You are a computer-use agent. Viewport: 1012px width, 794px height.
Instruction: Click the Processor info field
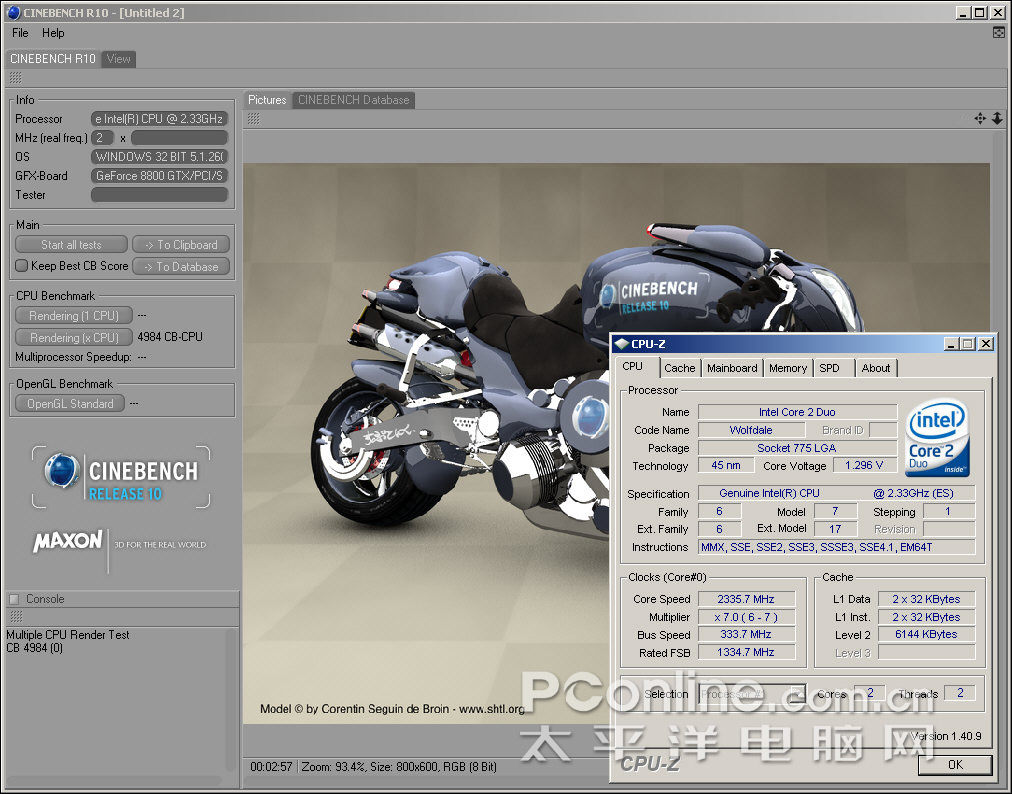(x=159, y=119)
